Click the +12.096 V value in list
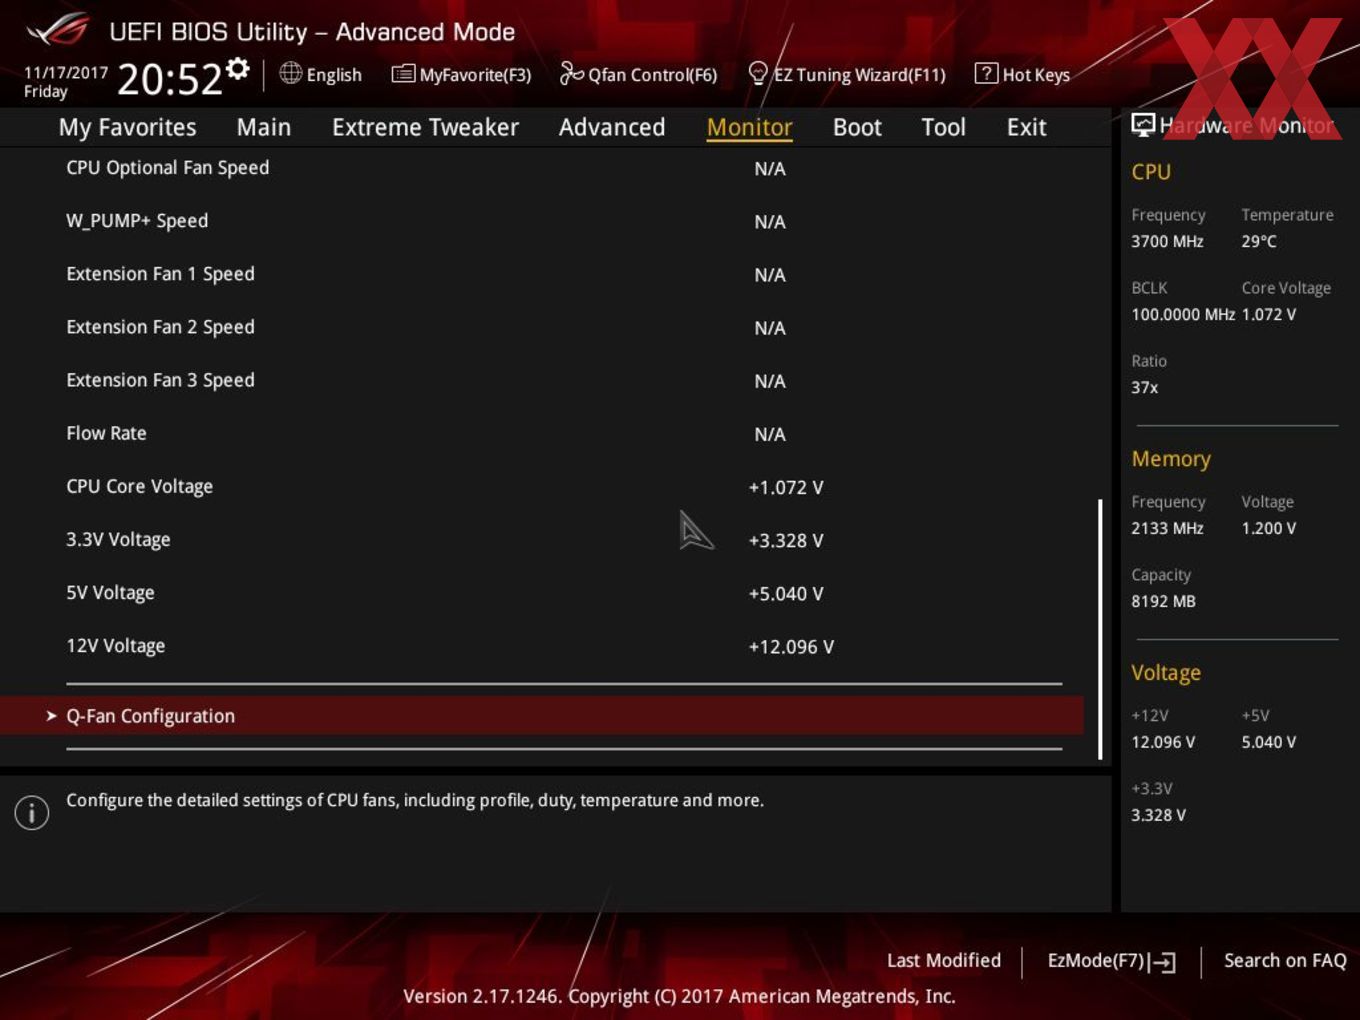Viewport: 1360px width, 1020px height. coord(791,646)
